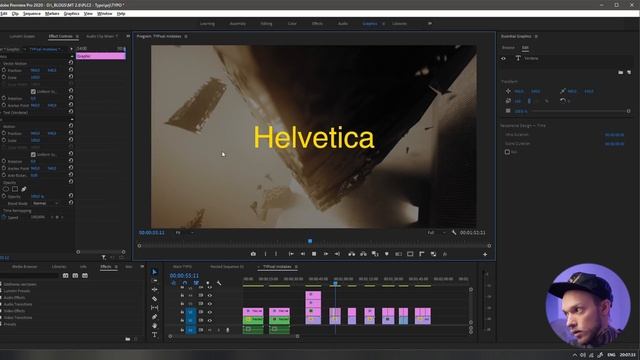Image resolution: width=640 pixels, height=360 pixels.
Task: Toggle animation stopwatch for Anti-flicker
Action: coord(4,175)
